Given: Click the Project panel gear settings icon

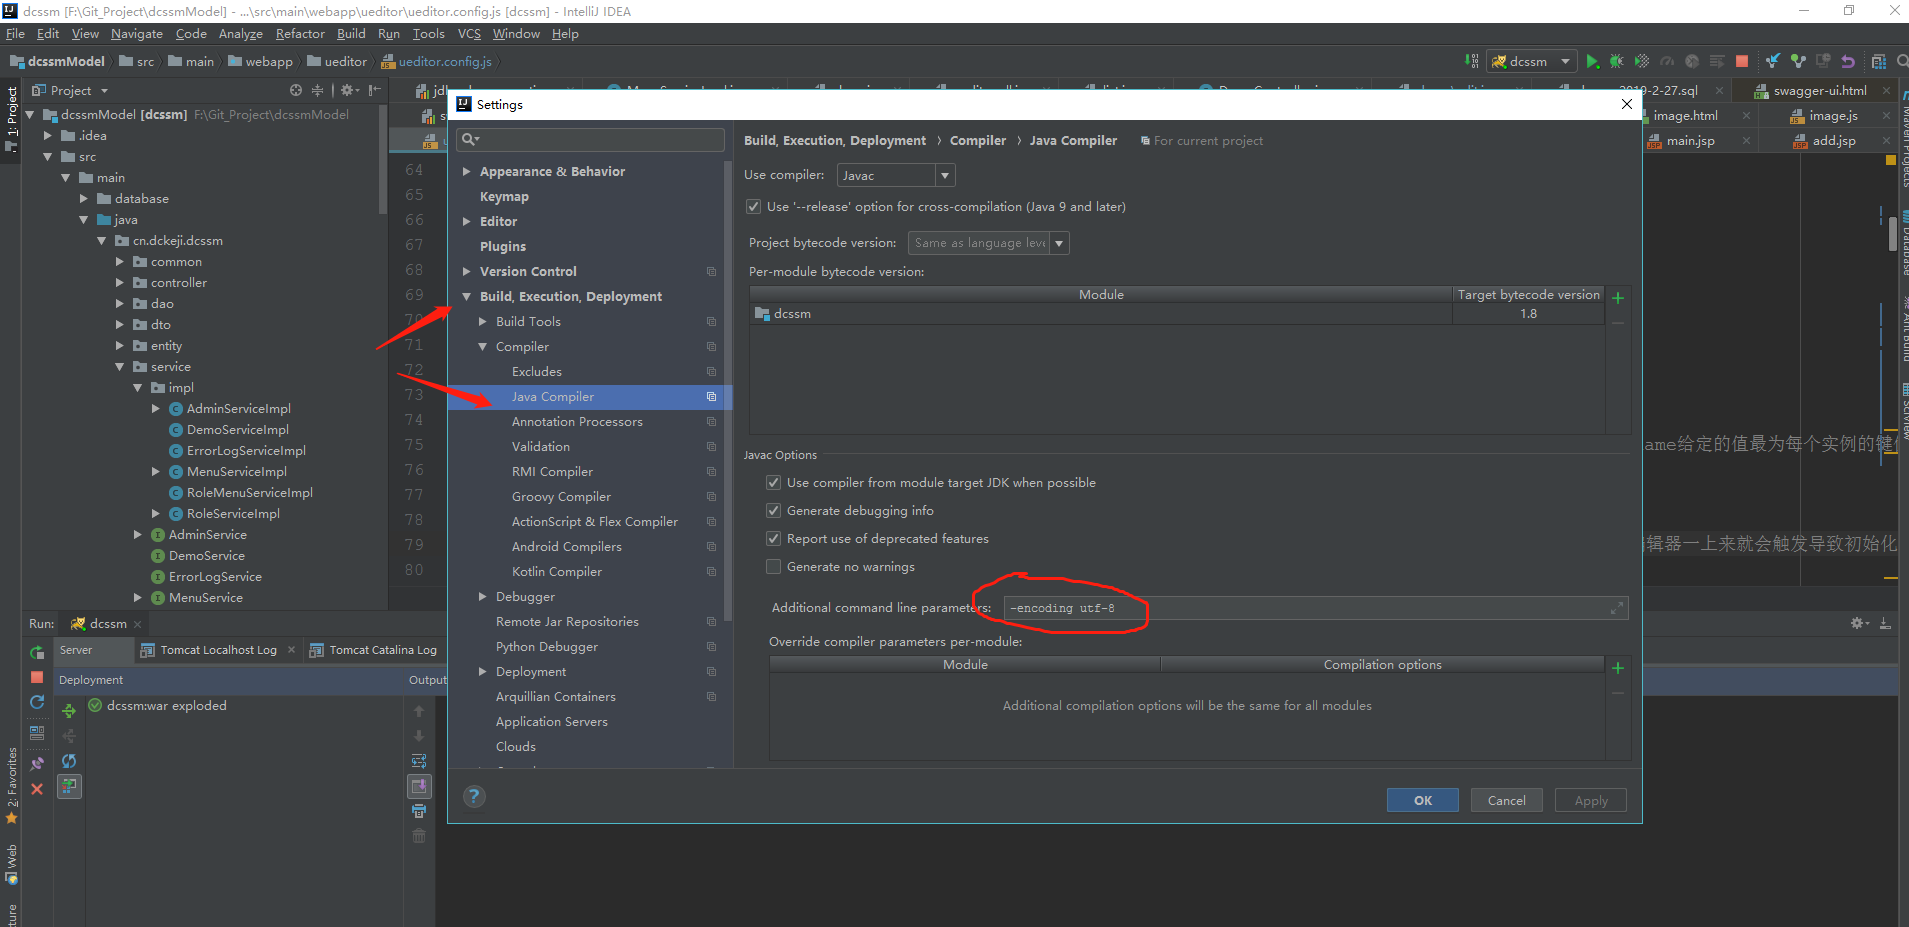Looking at the screenshot, I should click(x=349, y=90).
